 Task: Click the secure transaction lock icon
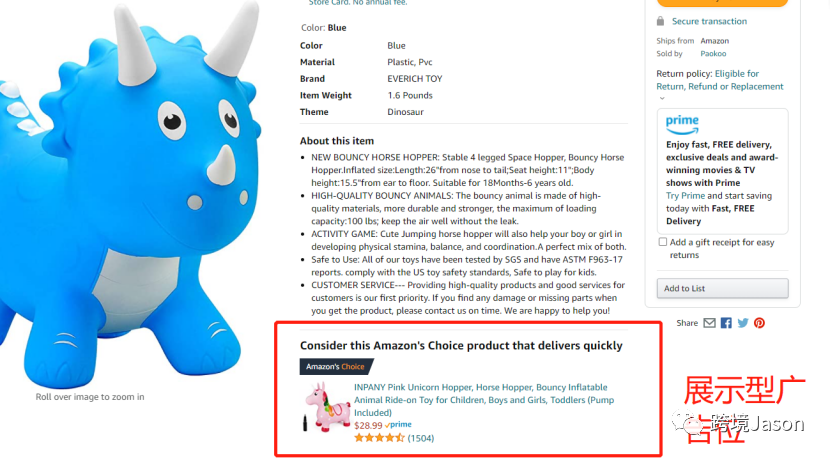660,21
